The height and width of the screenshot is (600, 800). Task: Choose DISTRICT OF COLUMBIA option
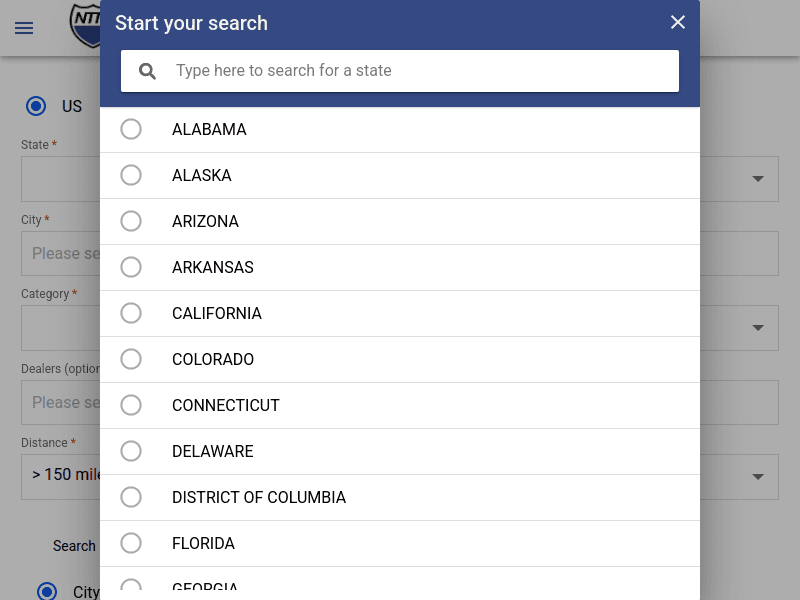pos(131,497)
